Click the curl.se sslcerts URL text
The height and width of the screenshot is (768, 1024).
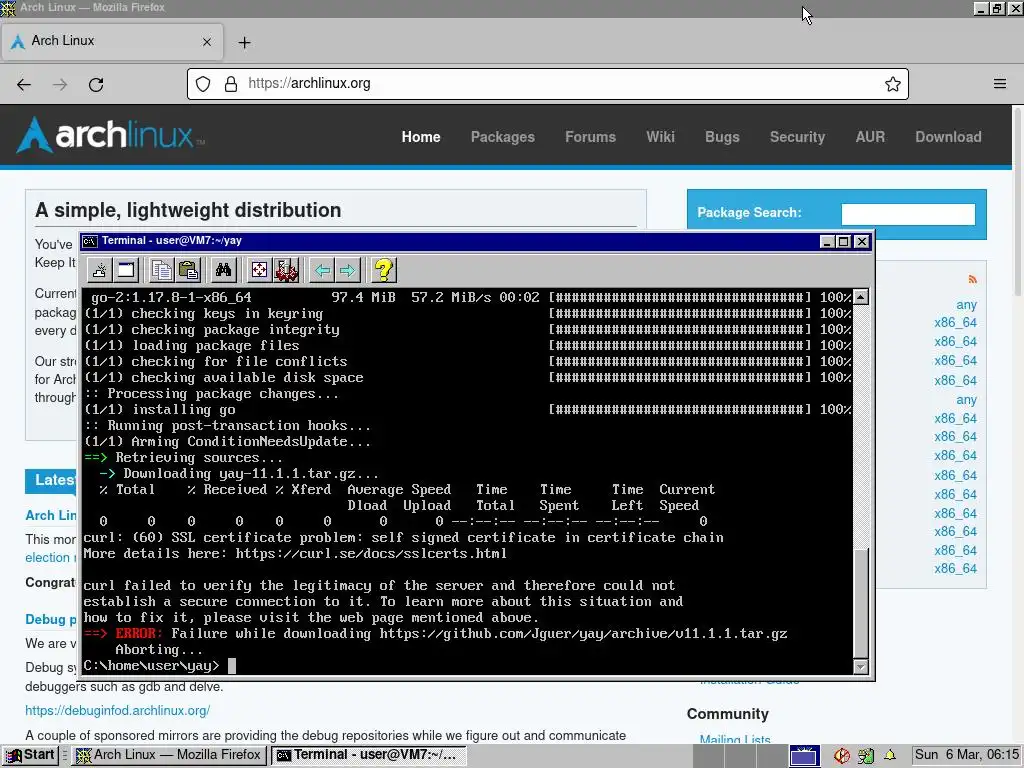coord(371,554)
